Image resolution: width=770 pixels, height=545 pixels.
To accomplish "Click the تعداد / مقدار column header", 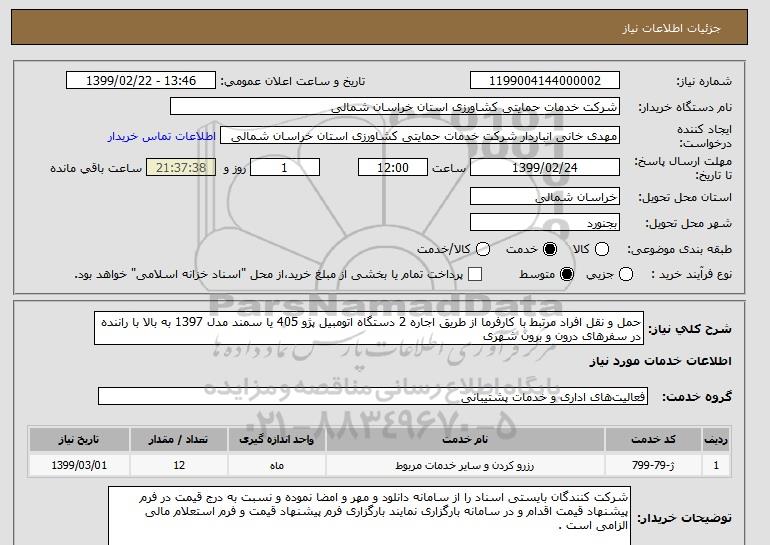I will [x=179, y=439].
